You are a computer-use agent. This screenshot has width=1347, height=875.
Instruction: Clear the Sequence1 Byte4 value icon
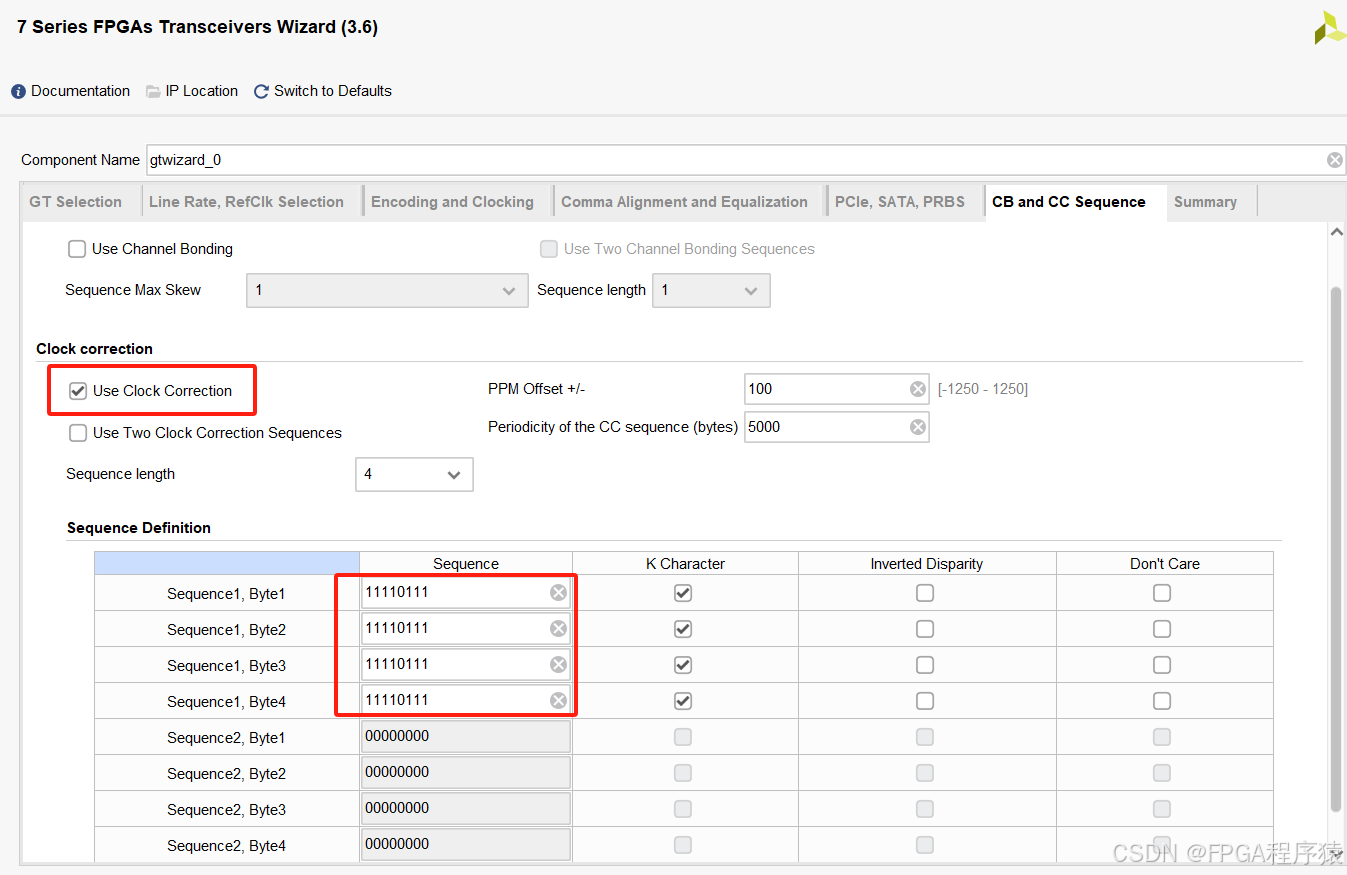pos(558,701)
